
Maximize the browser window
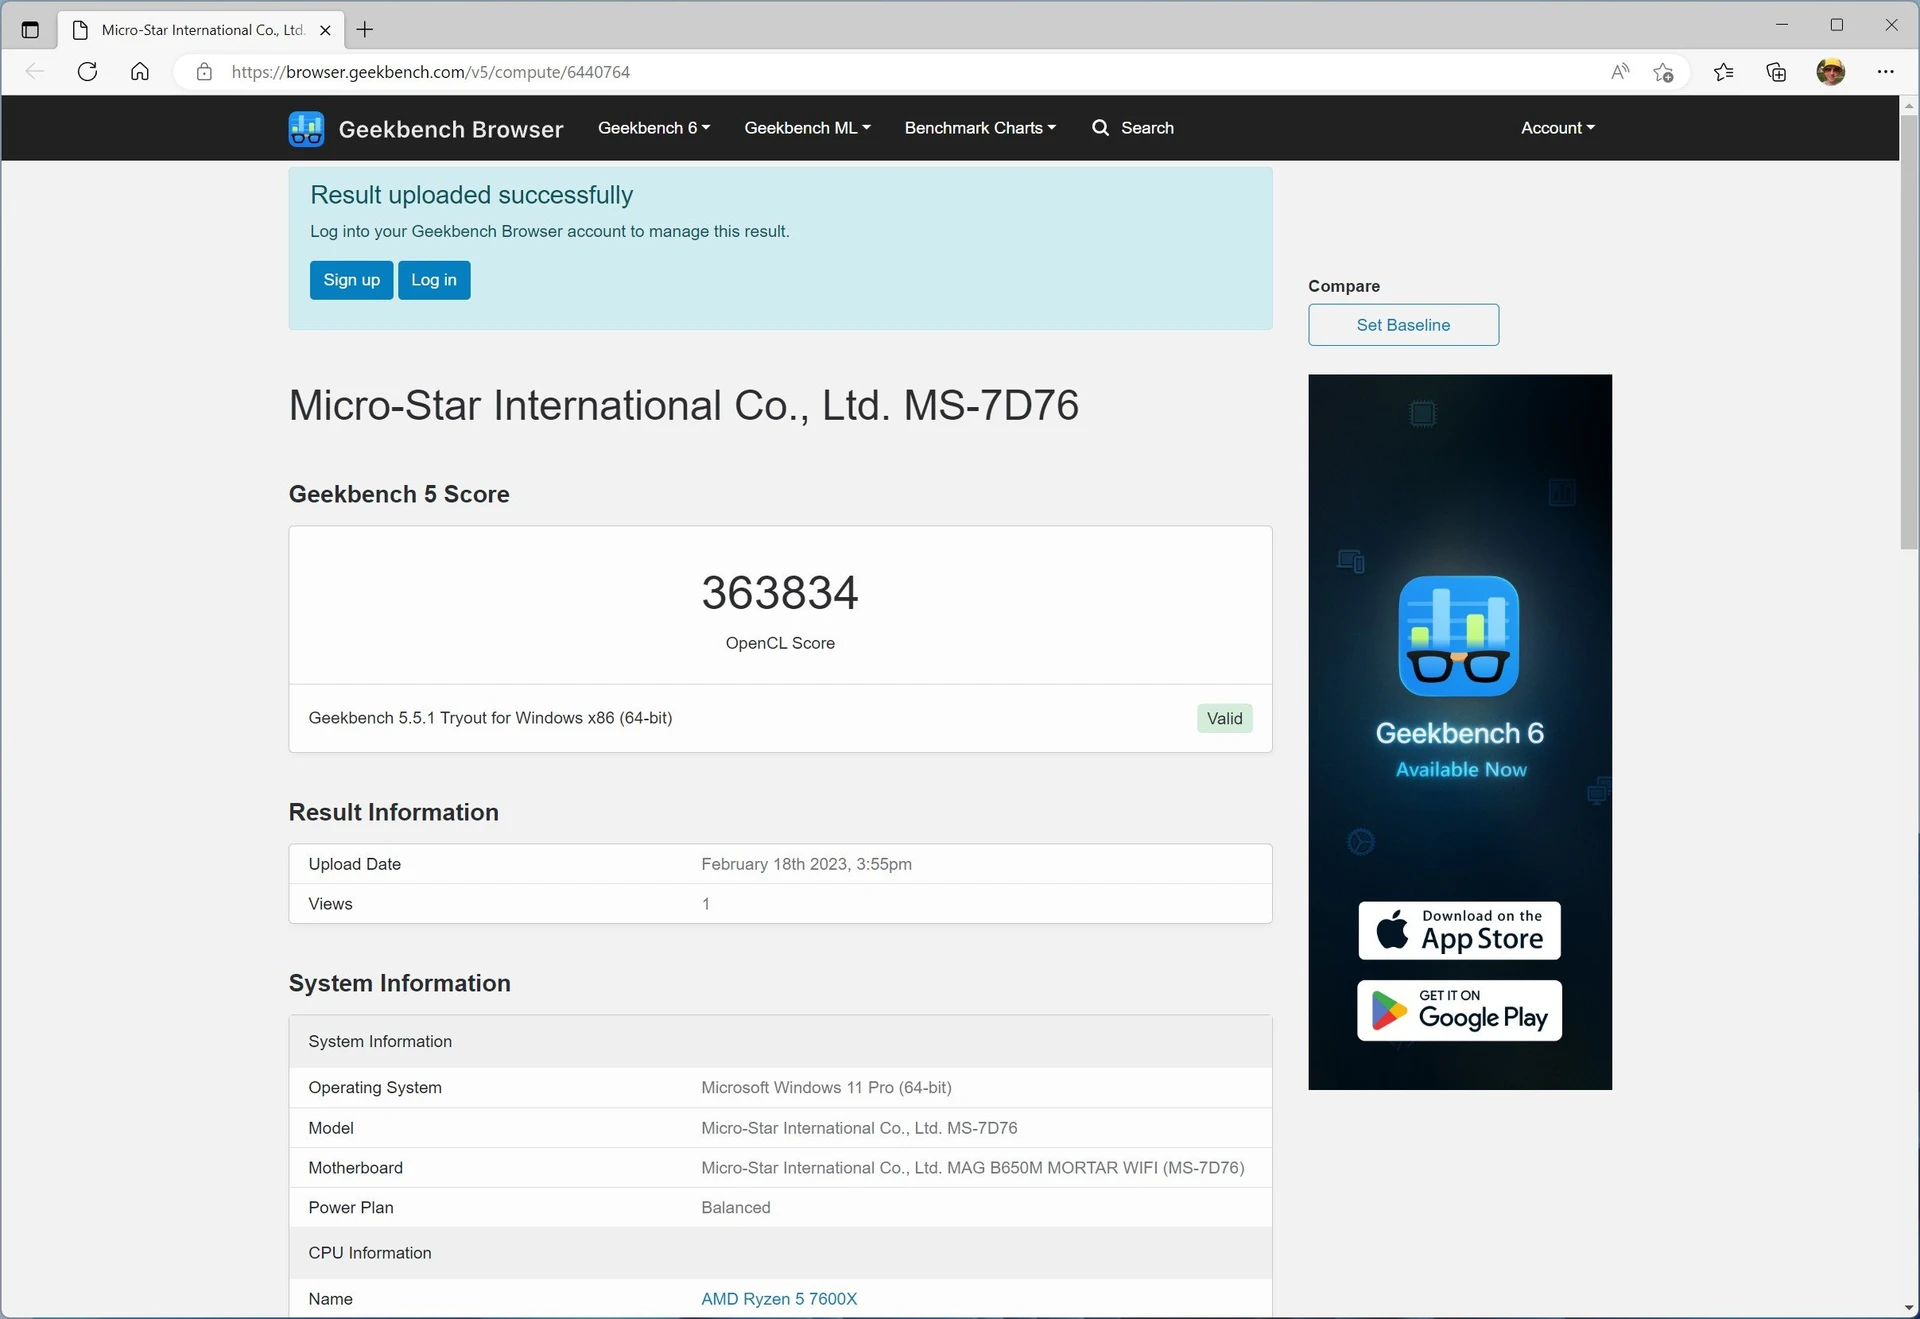tap(1837, 25)
